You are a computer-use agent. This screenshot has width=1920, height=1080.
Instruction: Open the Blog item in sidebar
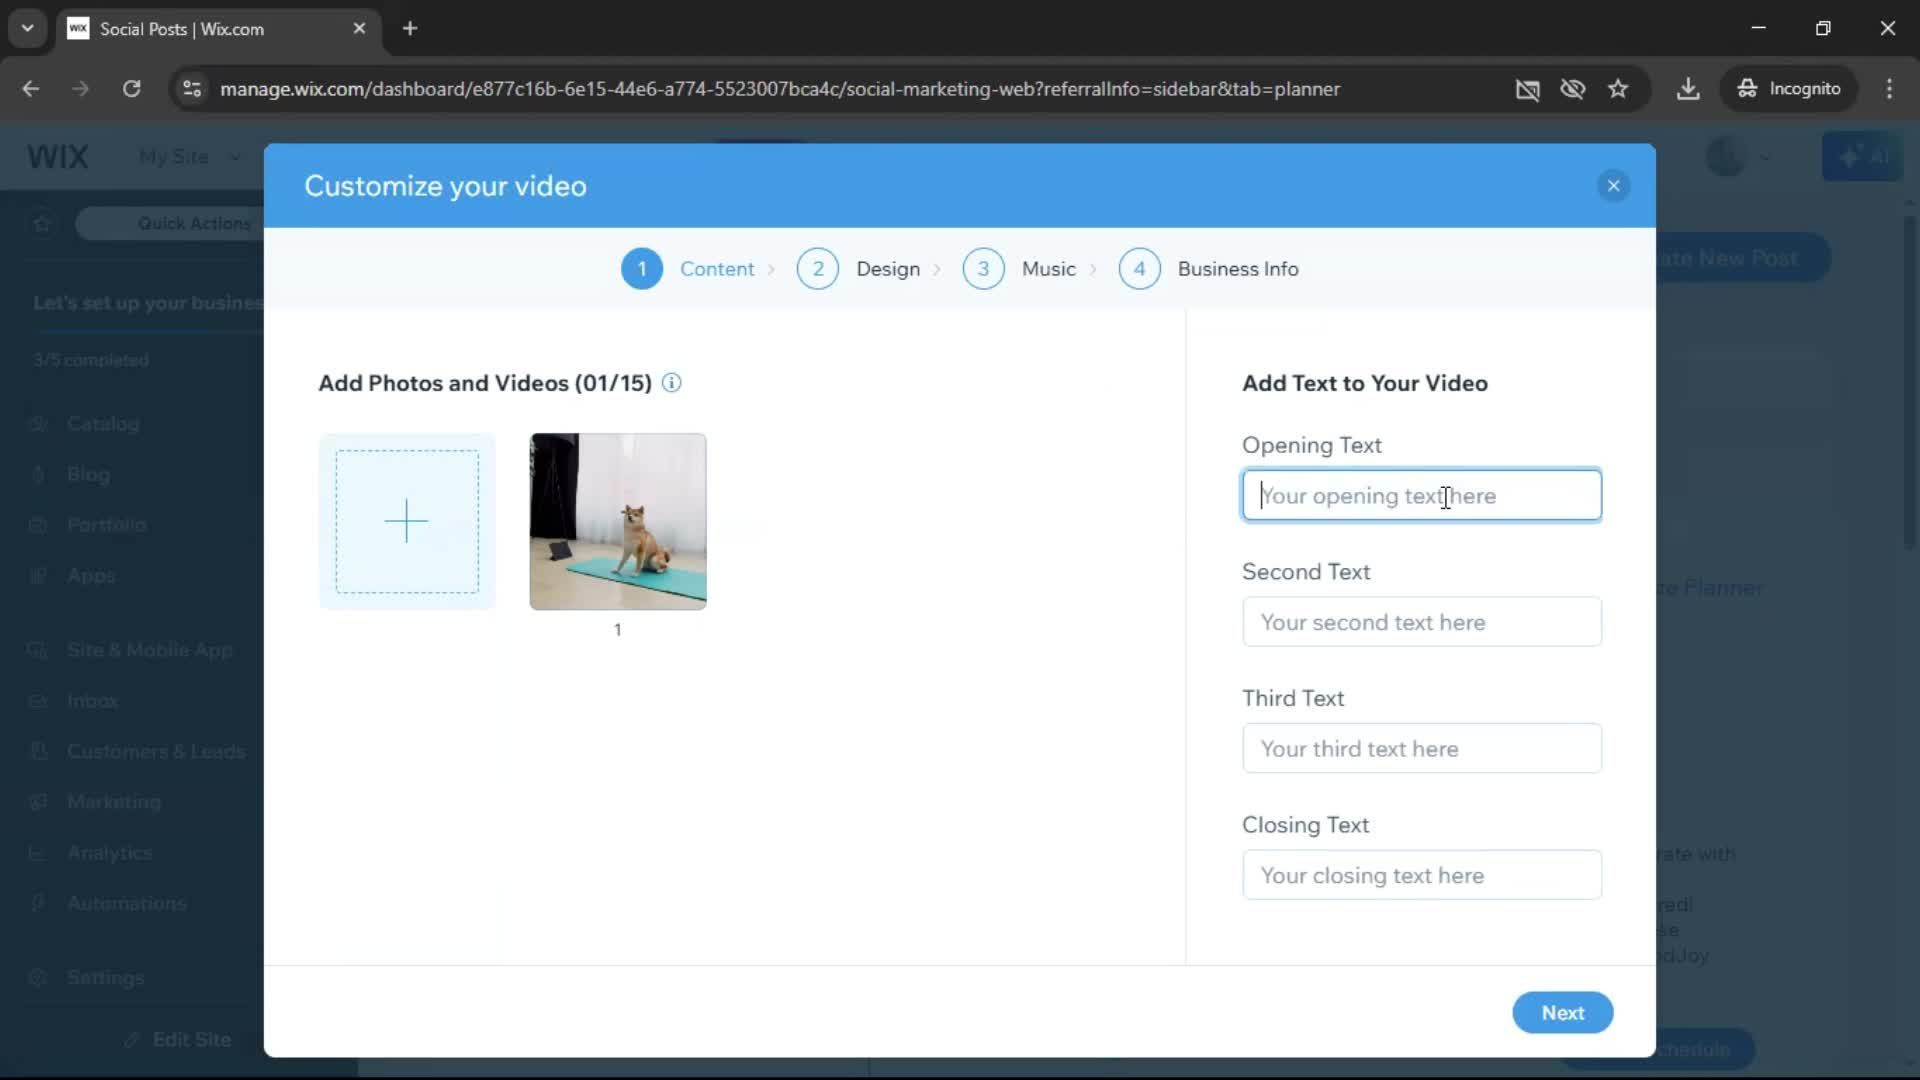pyautogui.click(x=88, y=474)
